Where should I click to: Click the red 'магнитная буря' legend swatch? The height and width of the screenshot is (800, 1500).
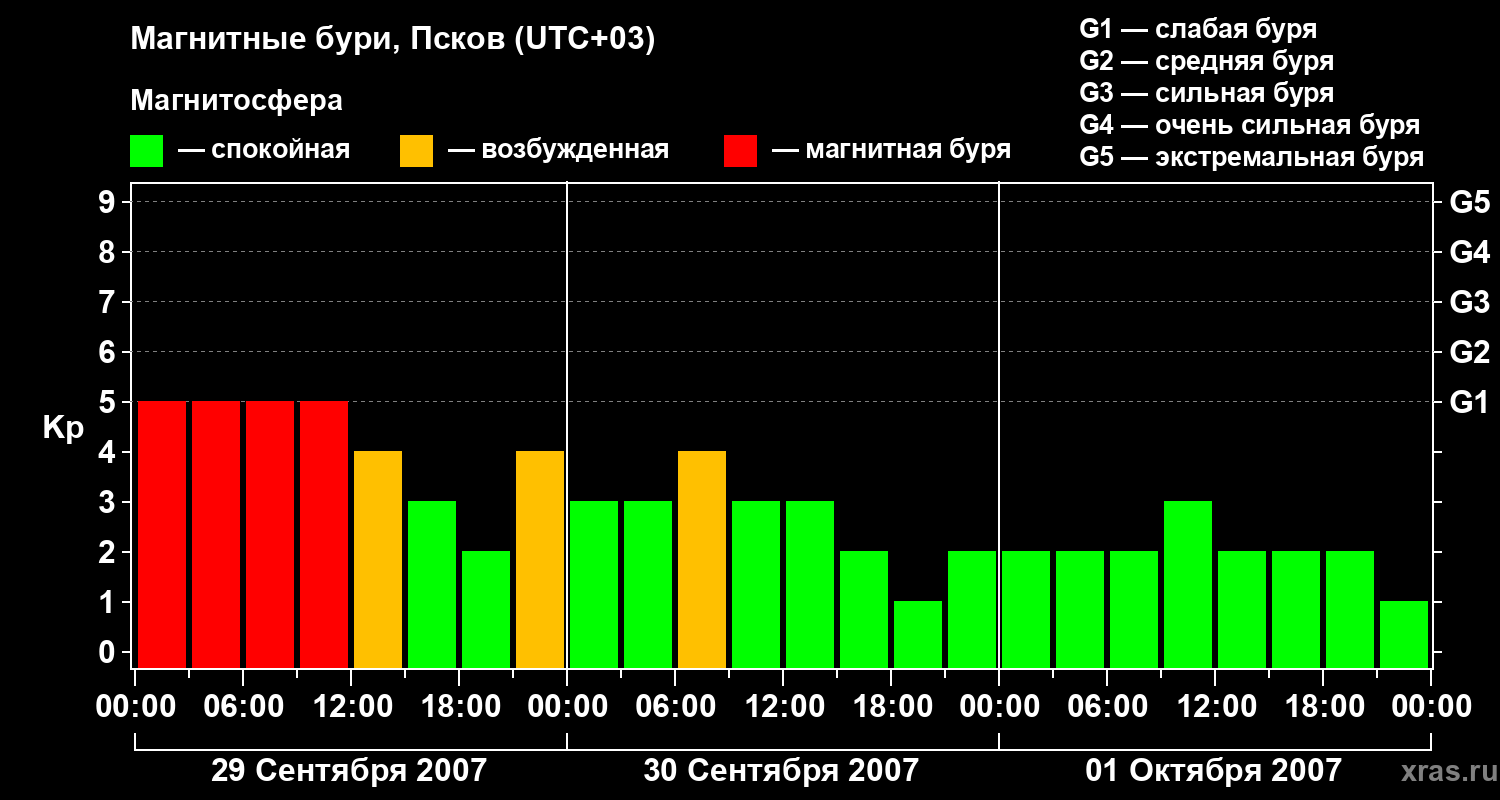click(741, 151)
